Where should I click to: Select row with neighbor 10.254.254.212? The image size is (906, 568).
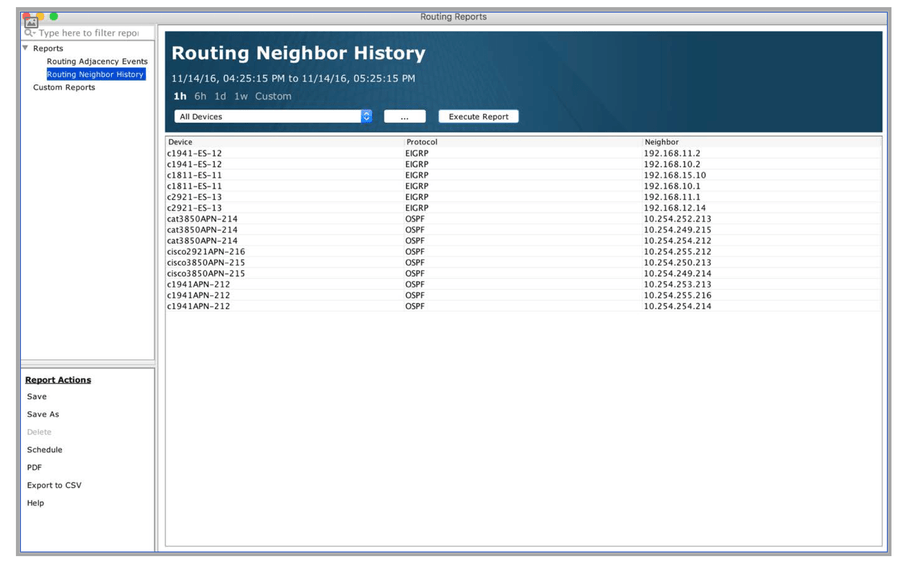(523, 241)
